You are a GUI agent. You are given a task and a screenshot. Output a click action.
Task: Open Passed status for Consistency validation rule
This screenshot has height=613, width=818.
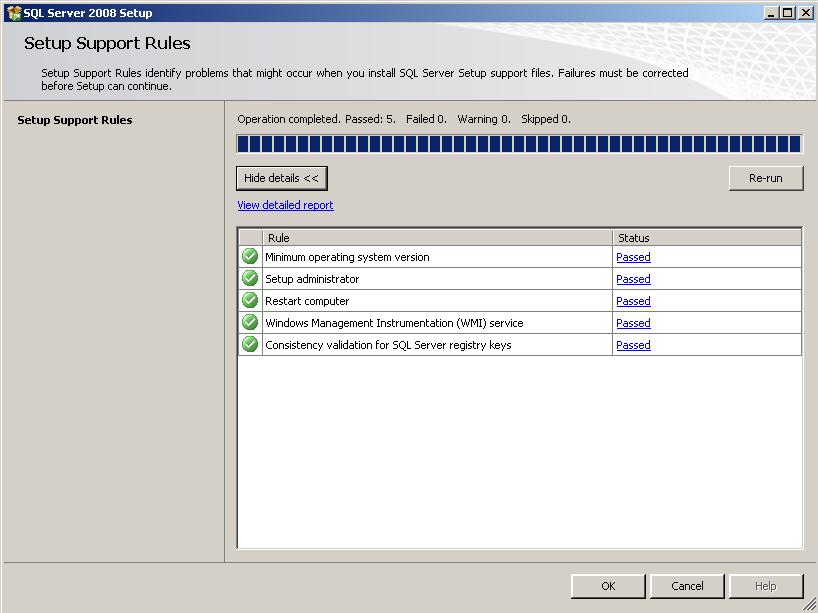(x=633, y=345)
